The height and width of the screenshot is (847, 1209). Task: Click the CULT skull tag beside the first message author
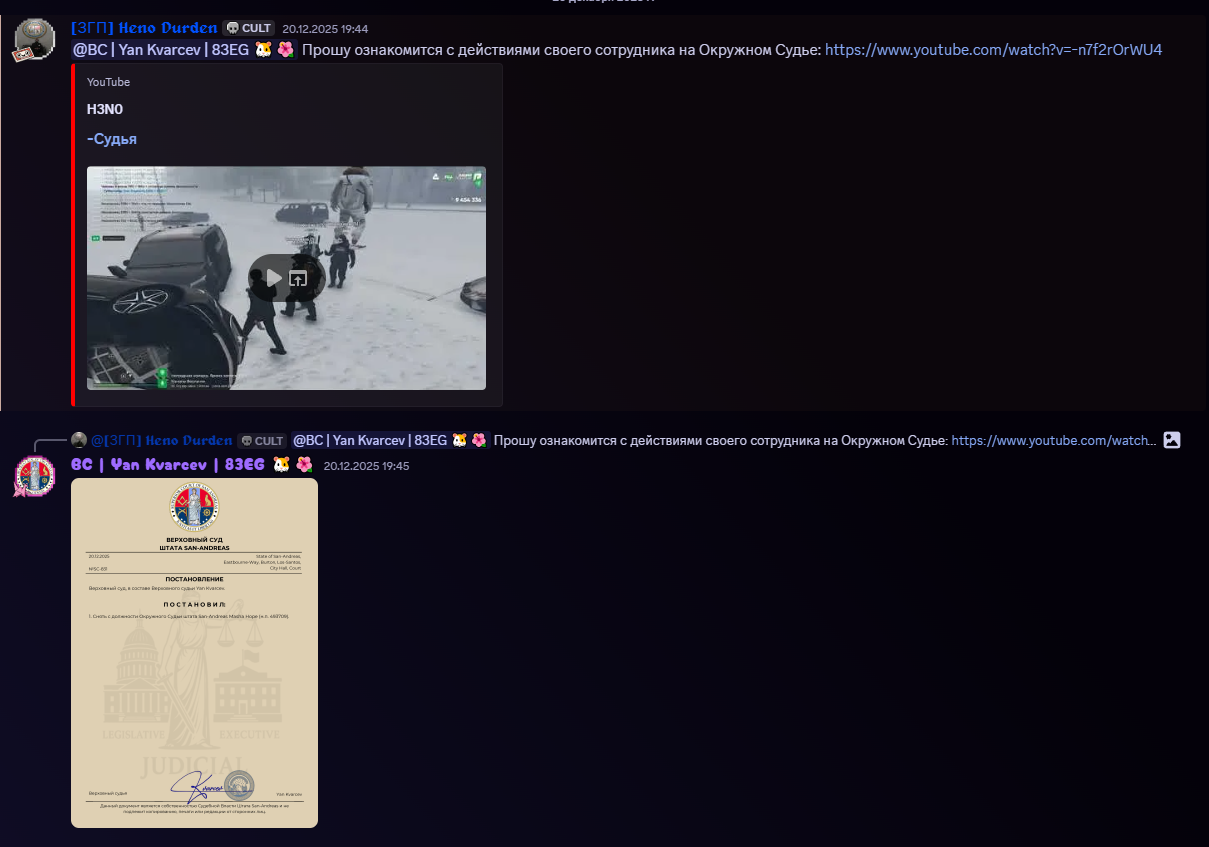[248, 29]
